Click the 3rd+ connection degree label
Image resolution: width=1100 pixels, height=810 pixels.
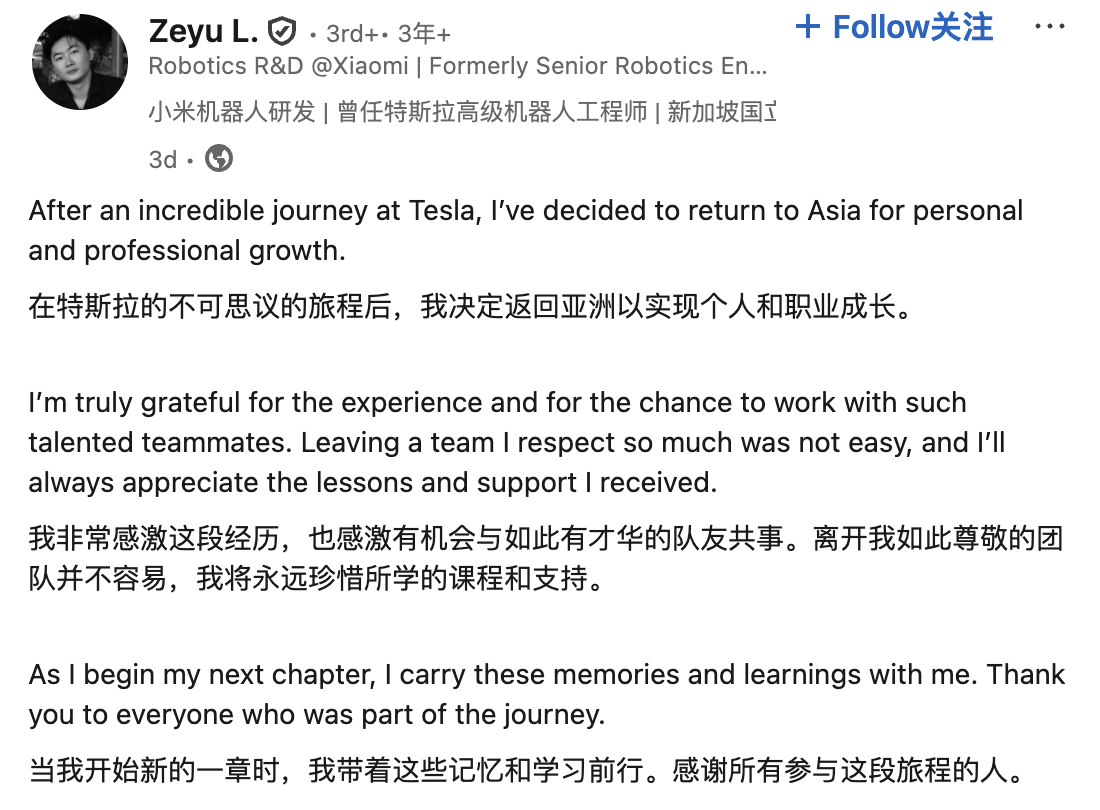352,34
